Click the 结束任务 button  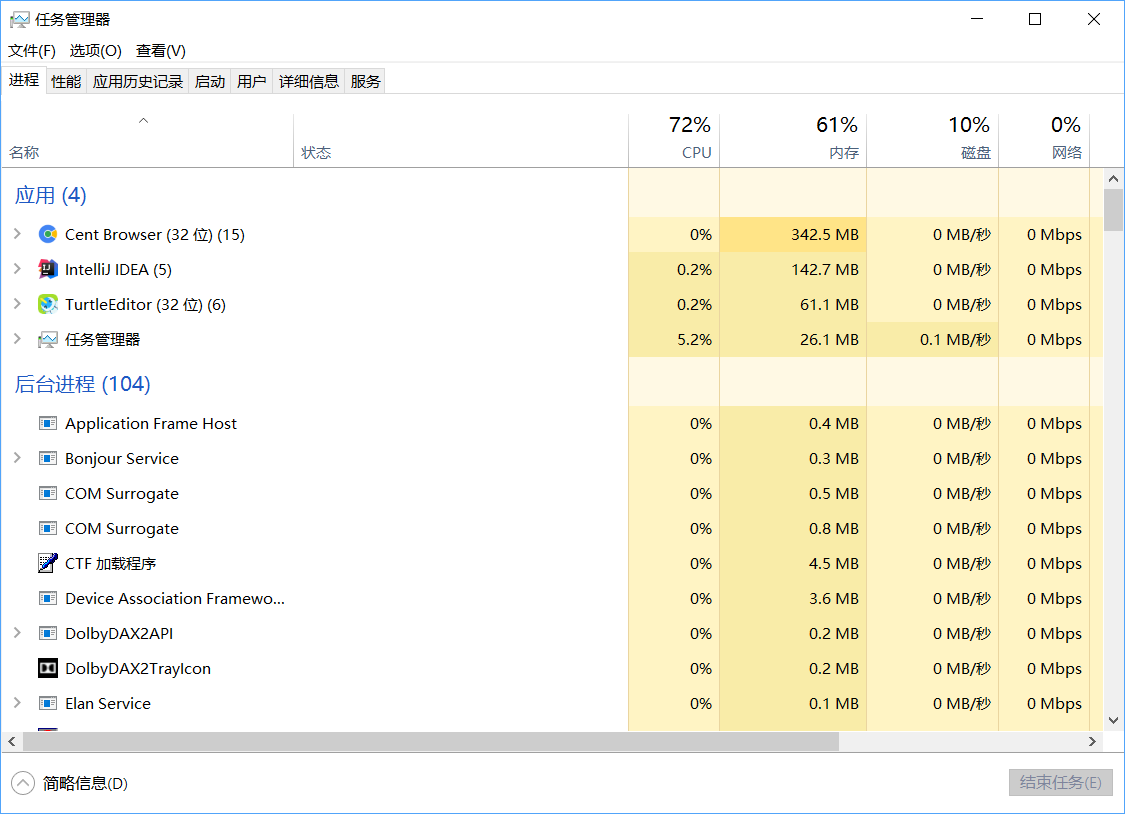click(x=1060, y=782)
